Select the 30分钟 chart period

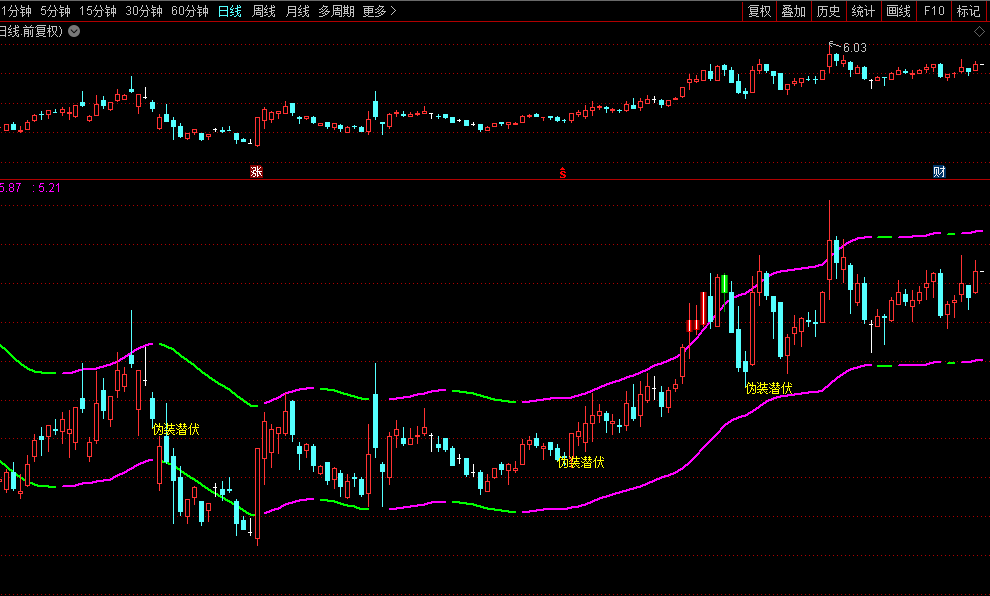point(144,11)
